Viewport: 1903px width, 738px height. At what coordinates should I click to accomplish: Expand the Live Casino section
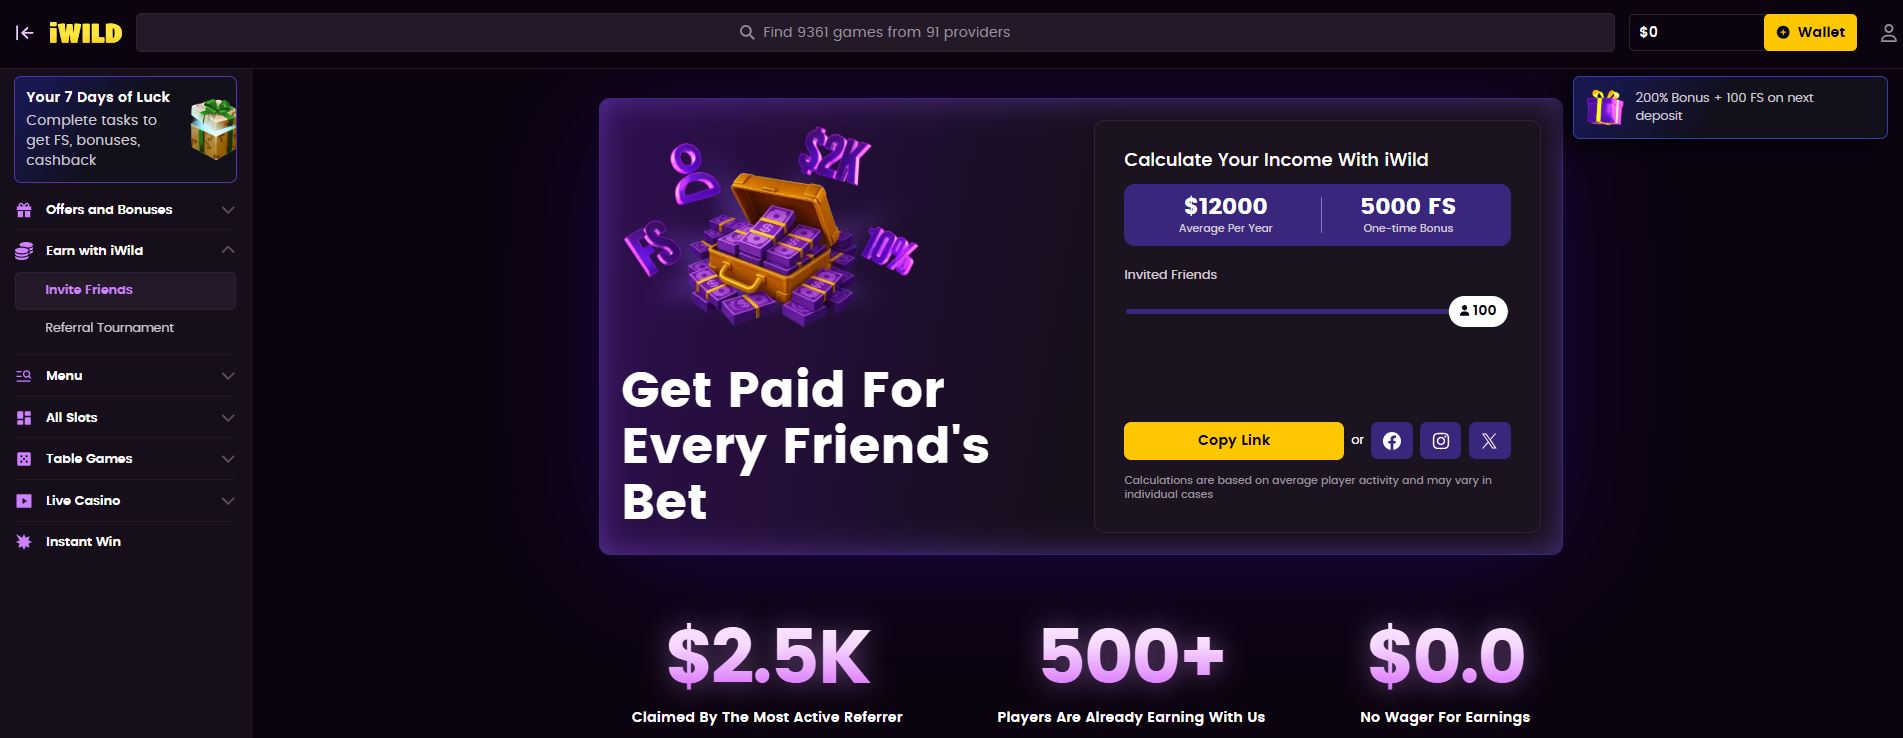(x=228, y=501)
